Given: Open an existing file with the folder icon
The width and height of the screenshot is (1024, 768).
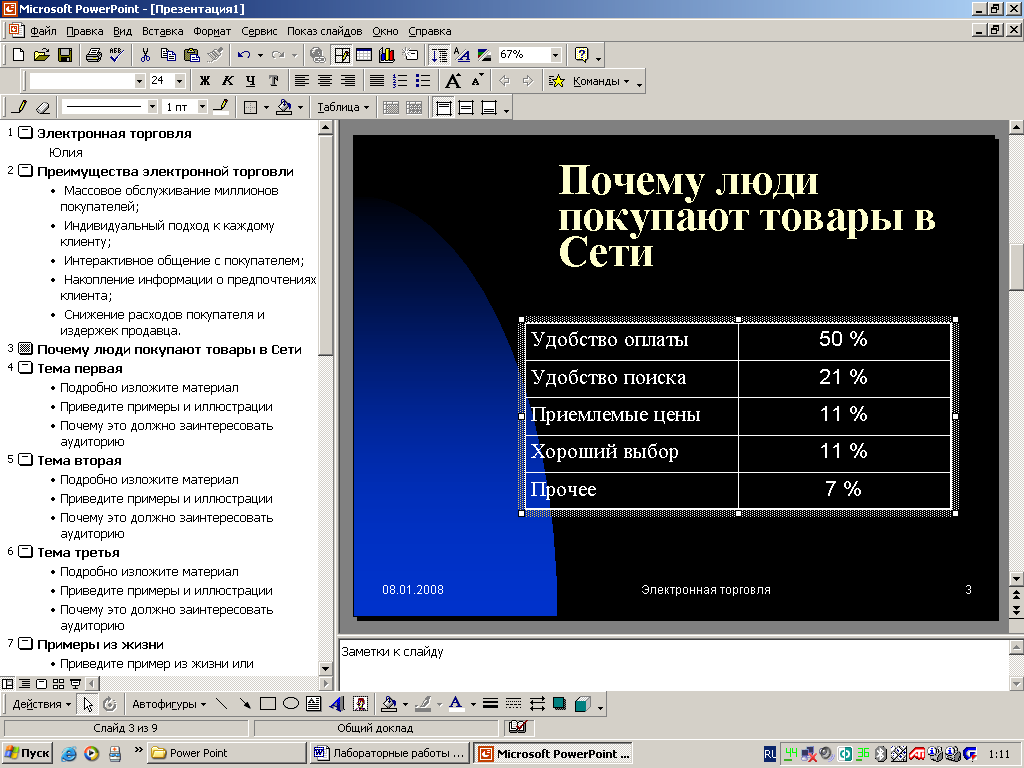Looking at the screenshot, I should 42,56.
